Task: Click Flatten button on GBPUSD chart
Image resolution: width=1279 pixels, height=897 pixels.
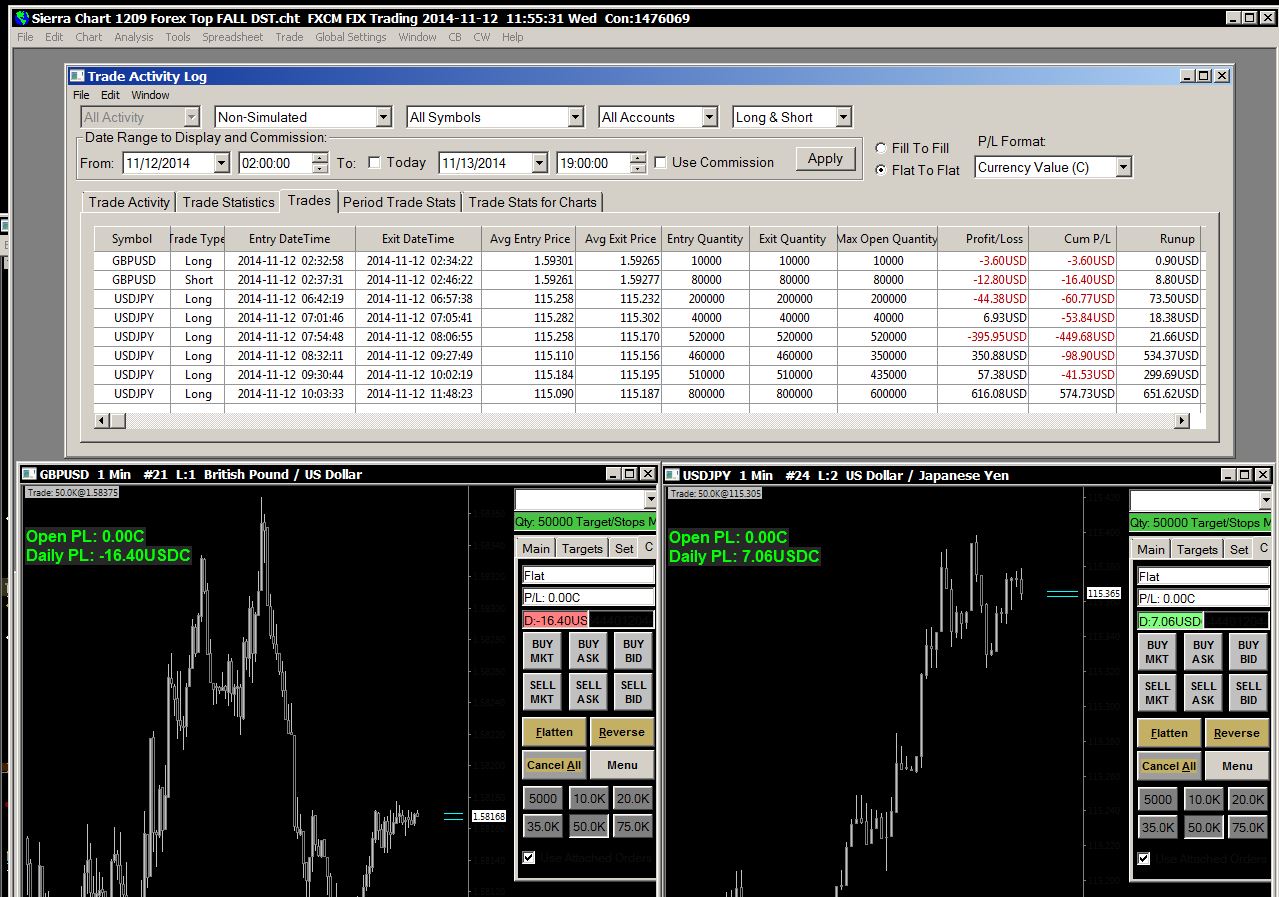Action: 554,732
